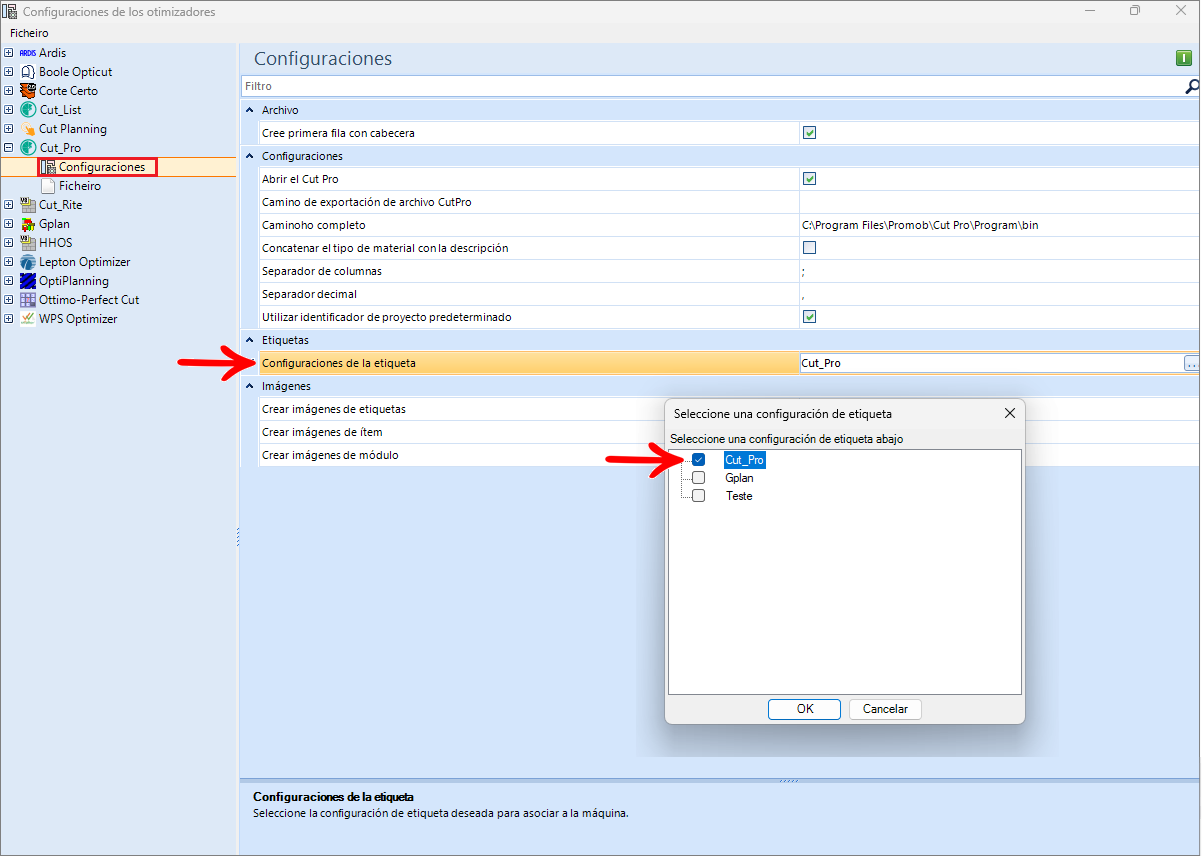Collapse the Imágenes section
This screenshot has width=1203, height=859.
coord(250,386)
